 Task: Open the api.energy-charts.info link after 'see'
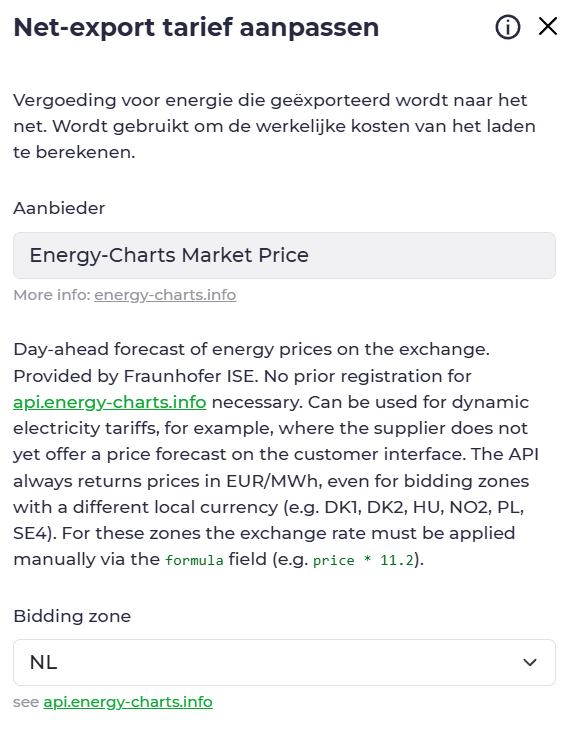[x=128, y=702]
